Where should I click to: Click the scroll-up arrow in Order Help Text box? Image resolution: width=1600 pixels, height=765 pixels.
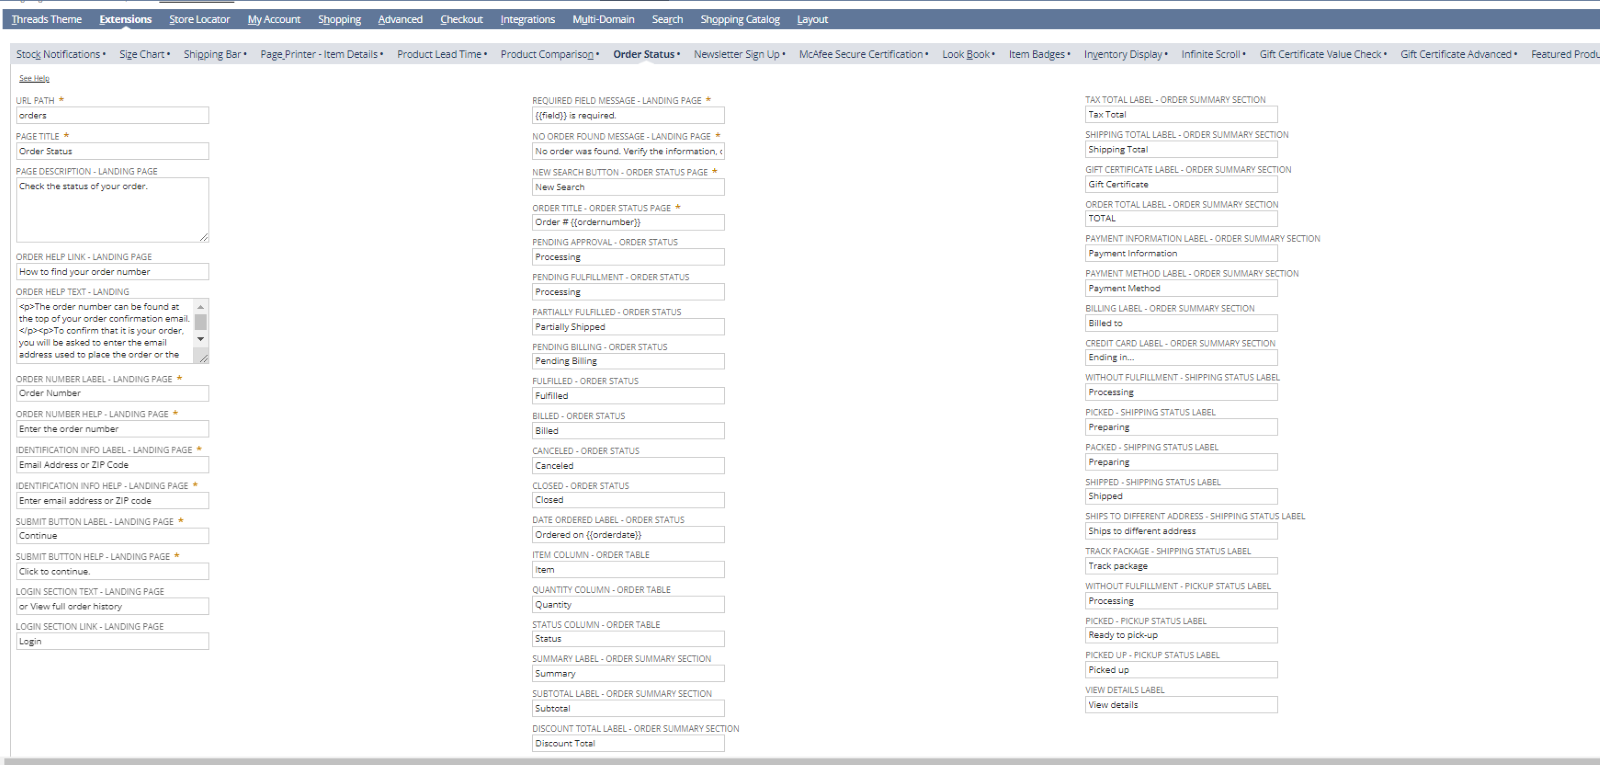click(x=201, y=307)
